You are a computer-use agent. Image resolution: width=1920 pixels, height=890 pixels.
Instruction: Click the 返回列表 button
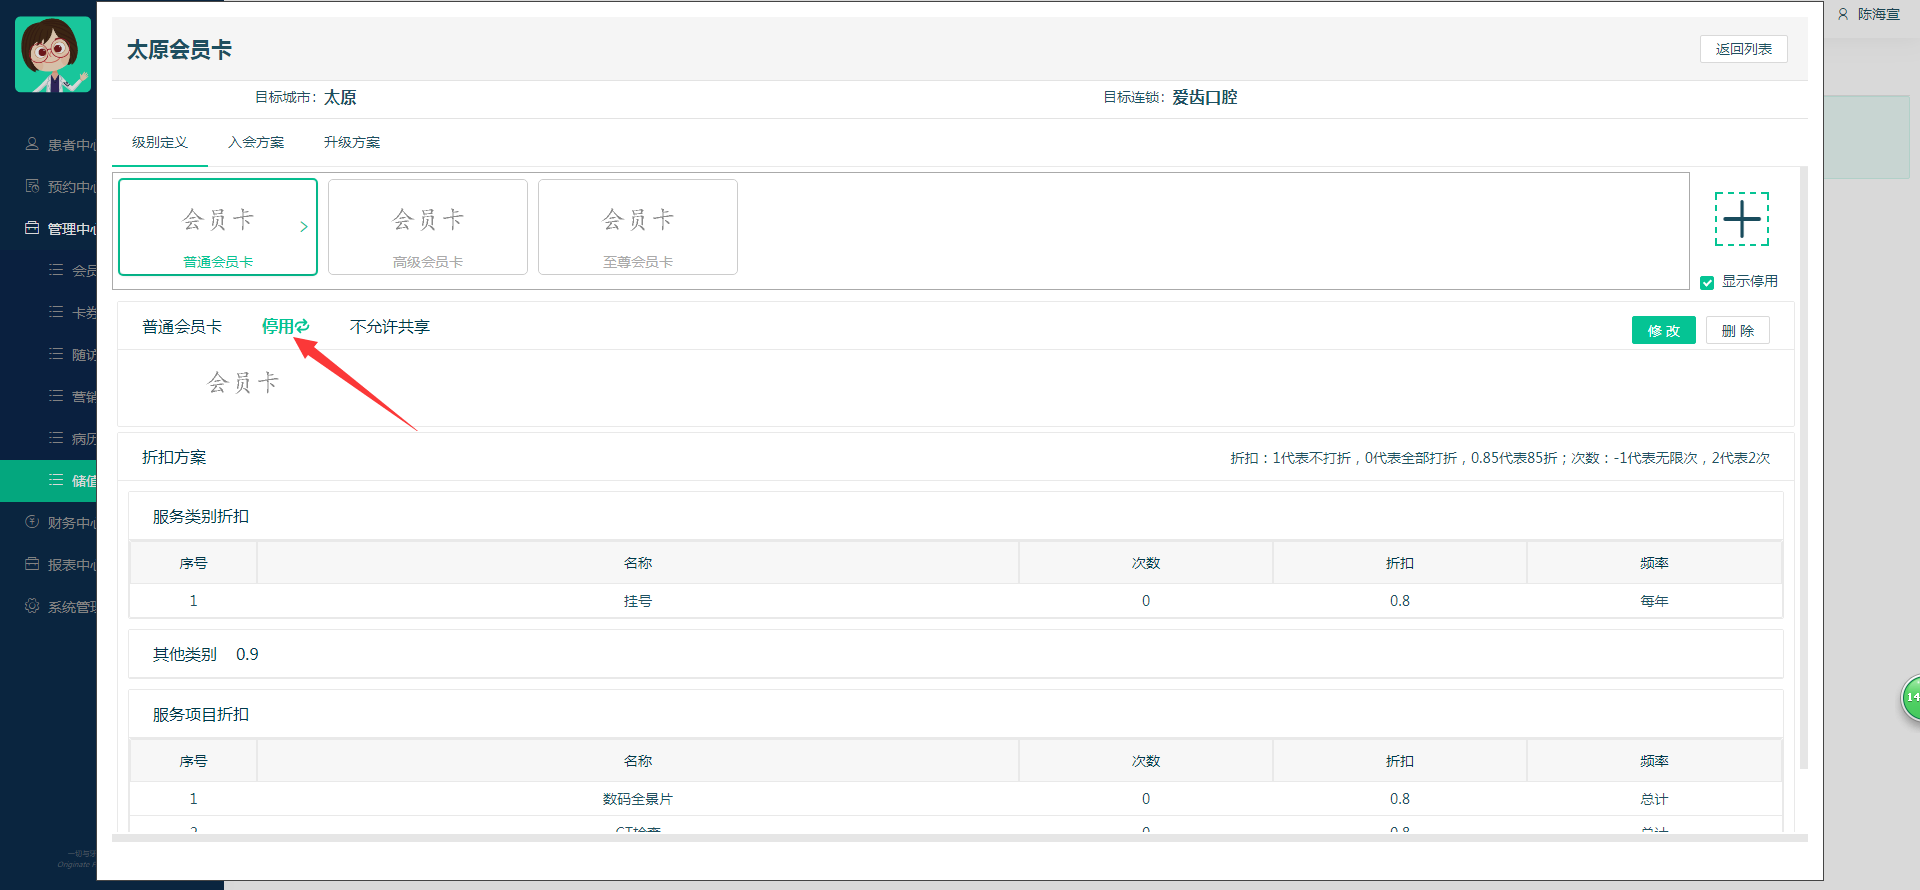(1743, 49)
